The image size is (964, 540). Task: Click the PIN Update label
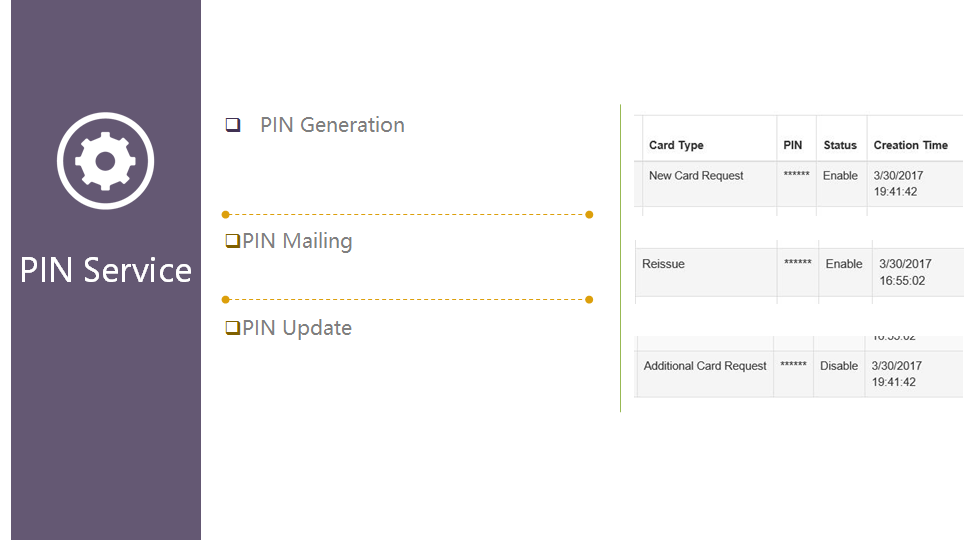coord(297,328)
